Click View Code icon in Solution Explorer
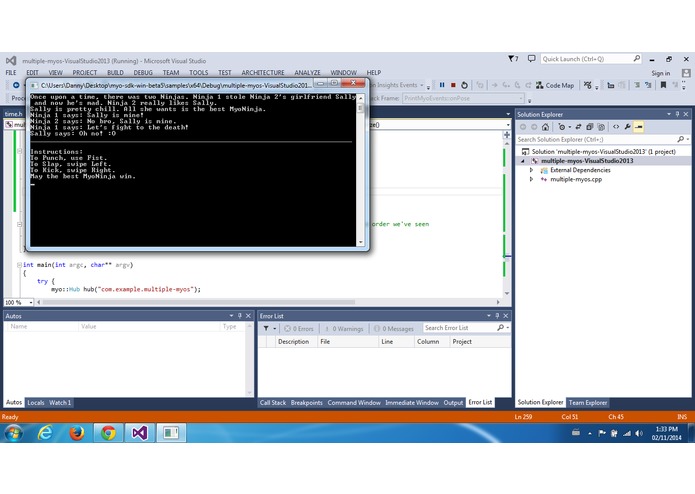Screen dimensions: 695x494 616,127
